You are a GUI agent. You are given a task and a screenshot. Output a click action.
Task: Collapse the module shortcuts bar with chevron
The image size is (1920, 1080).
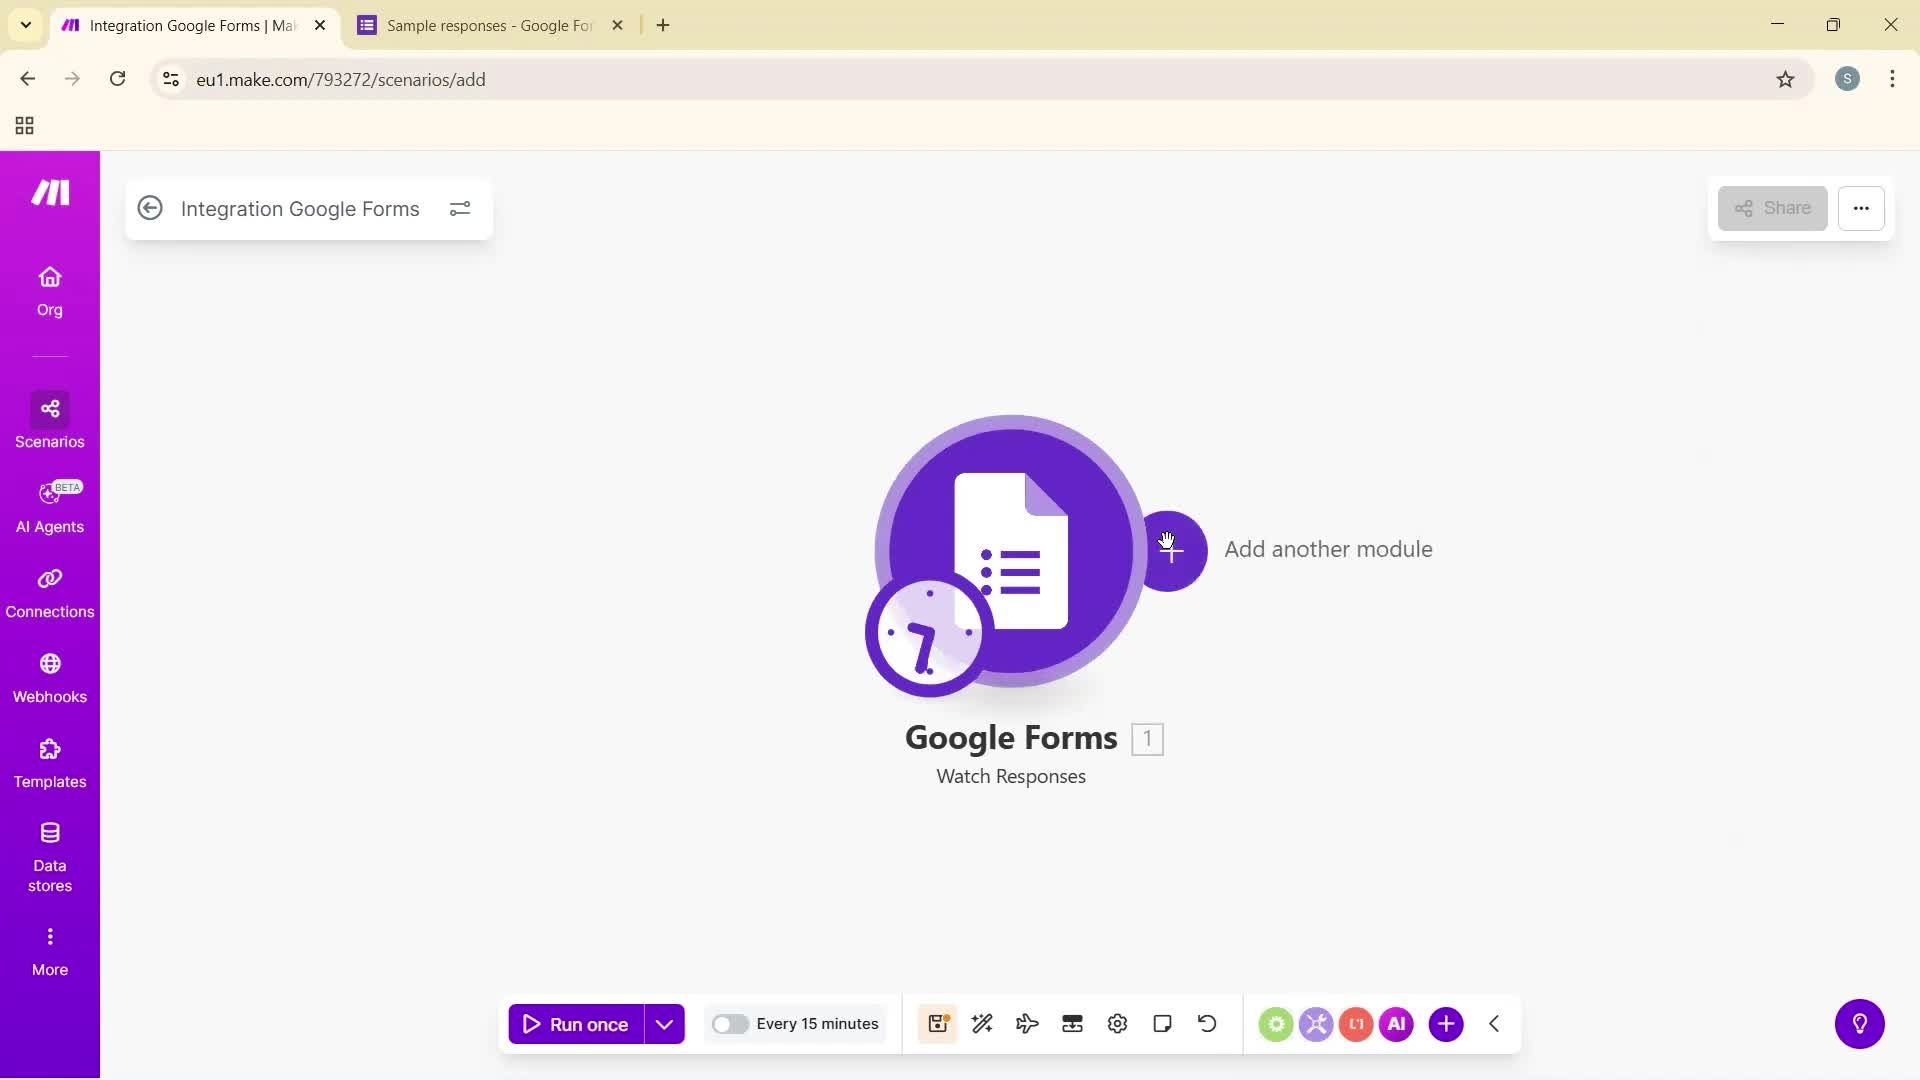pos(1493,1023)
